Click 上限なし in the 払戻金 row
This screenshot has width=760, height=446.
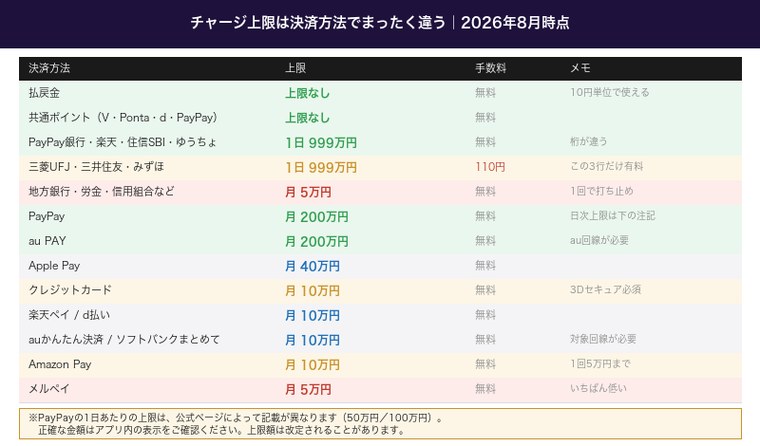(x=307, y=93)
